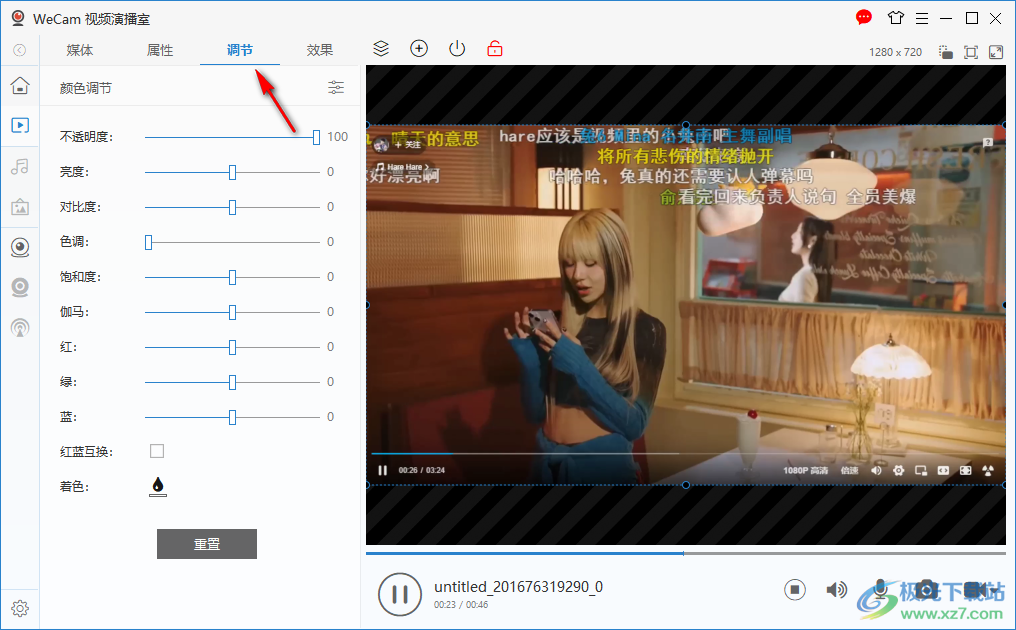Open the picture sidebar section

point(20,207)
